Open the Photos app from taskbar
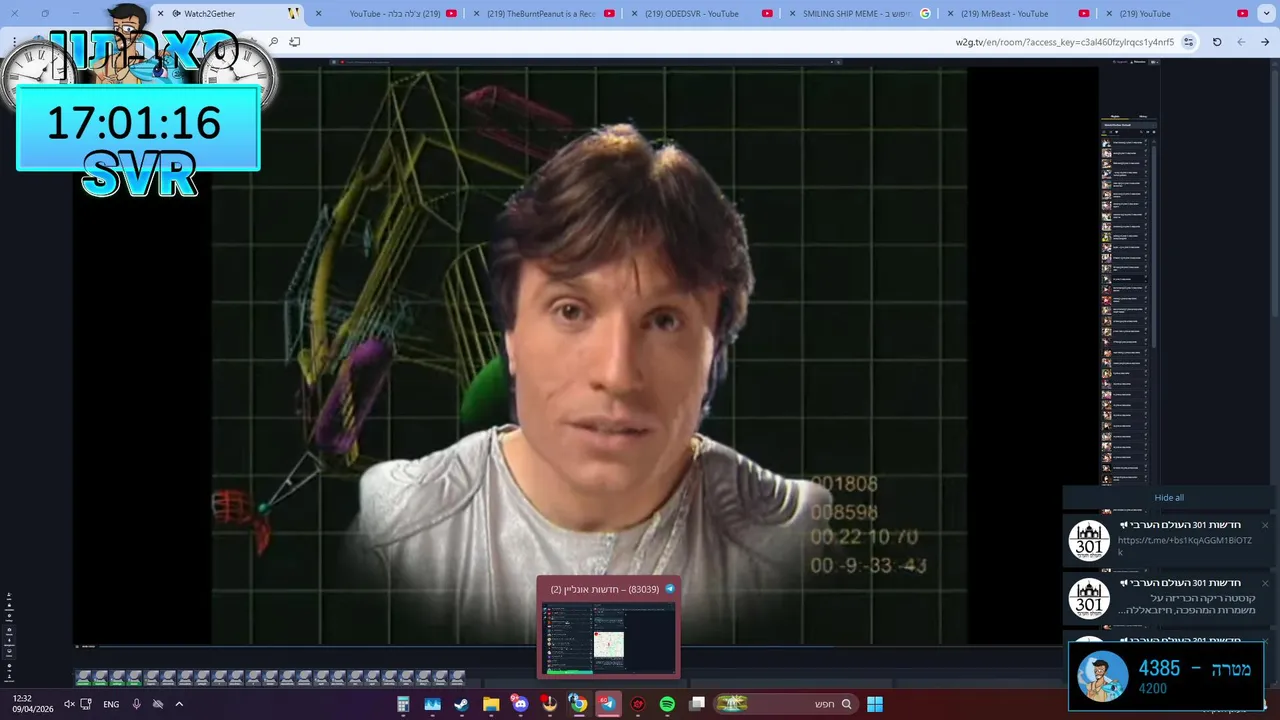Image resolution: width=1280 pixels, height=720 pixels. [433, 704]
